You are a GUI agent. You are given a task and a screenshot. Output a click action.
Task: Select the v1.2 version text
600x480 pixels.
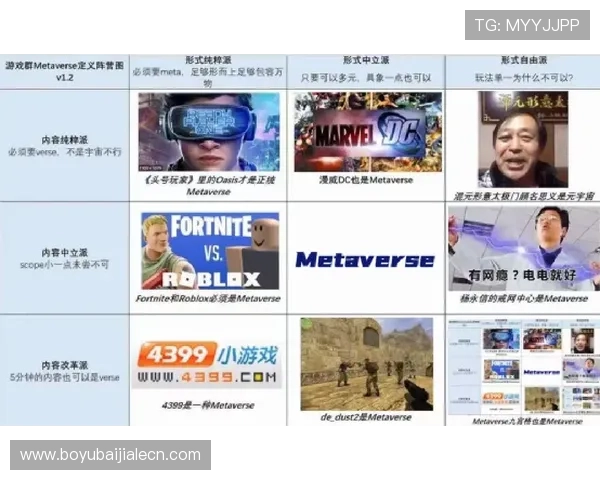(64, 77)
